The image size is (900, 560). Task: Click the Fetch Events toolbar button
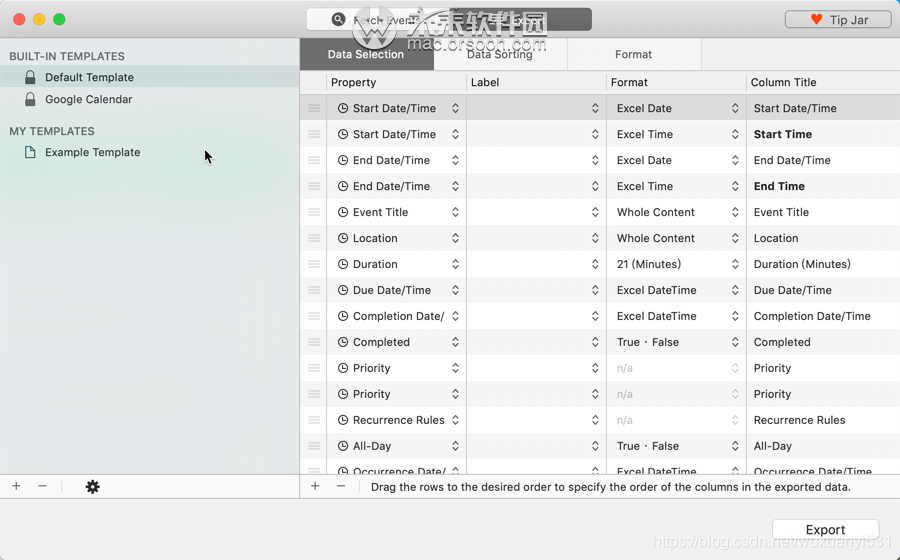[378, 20]
